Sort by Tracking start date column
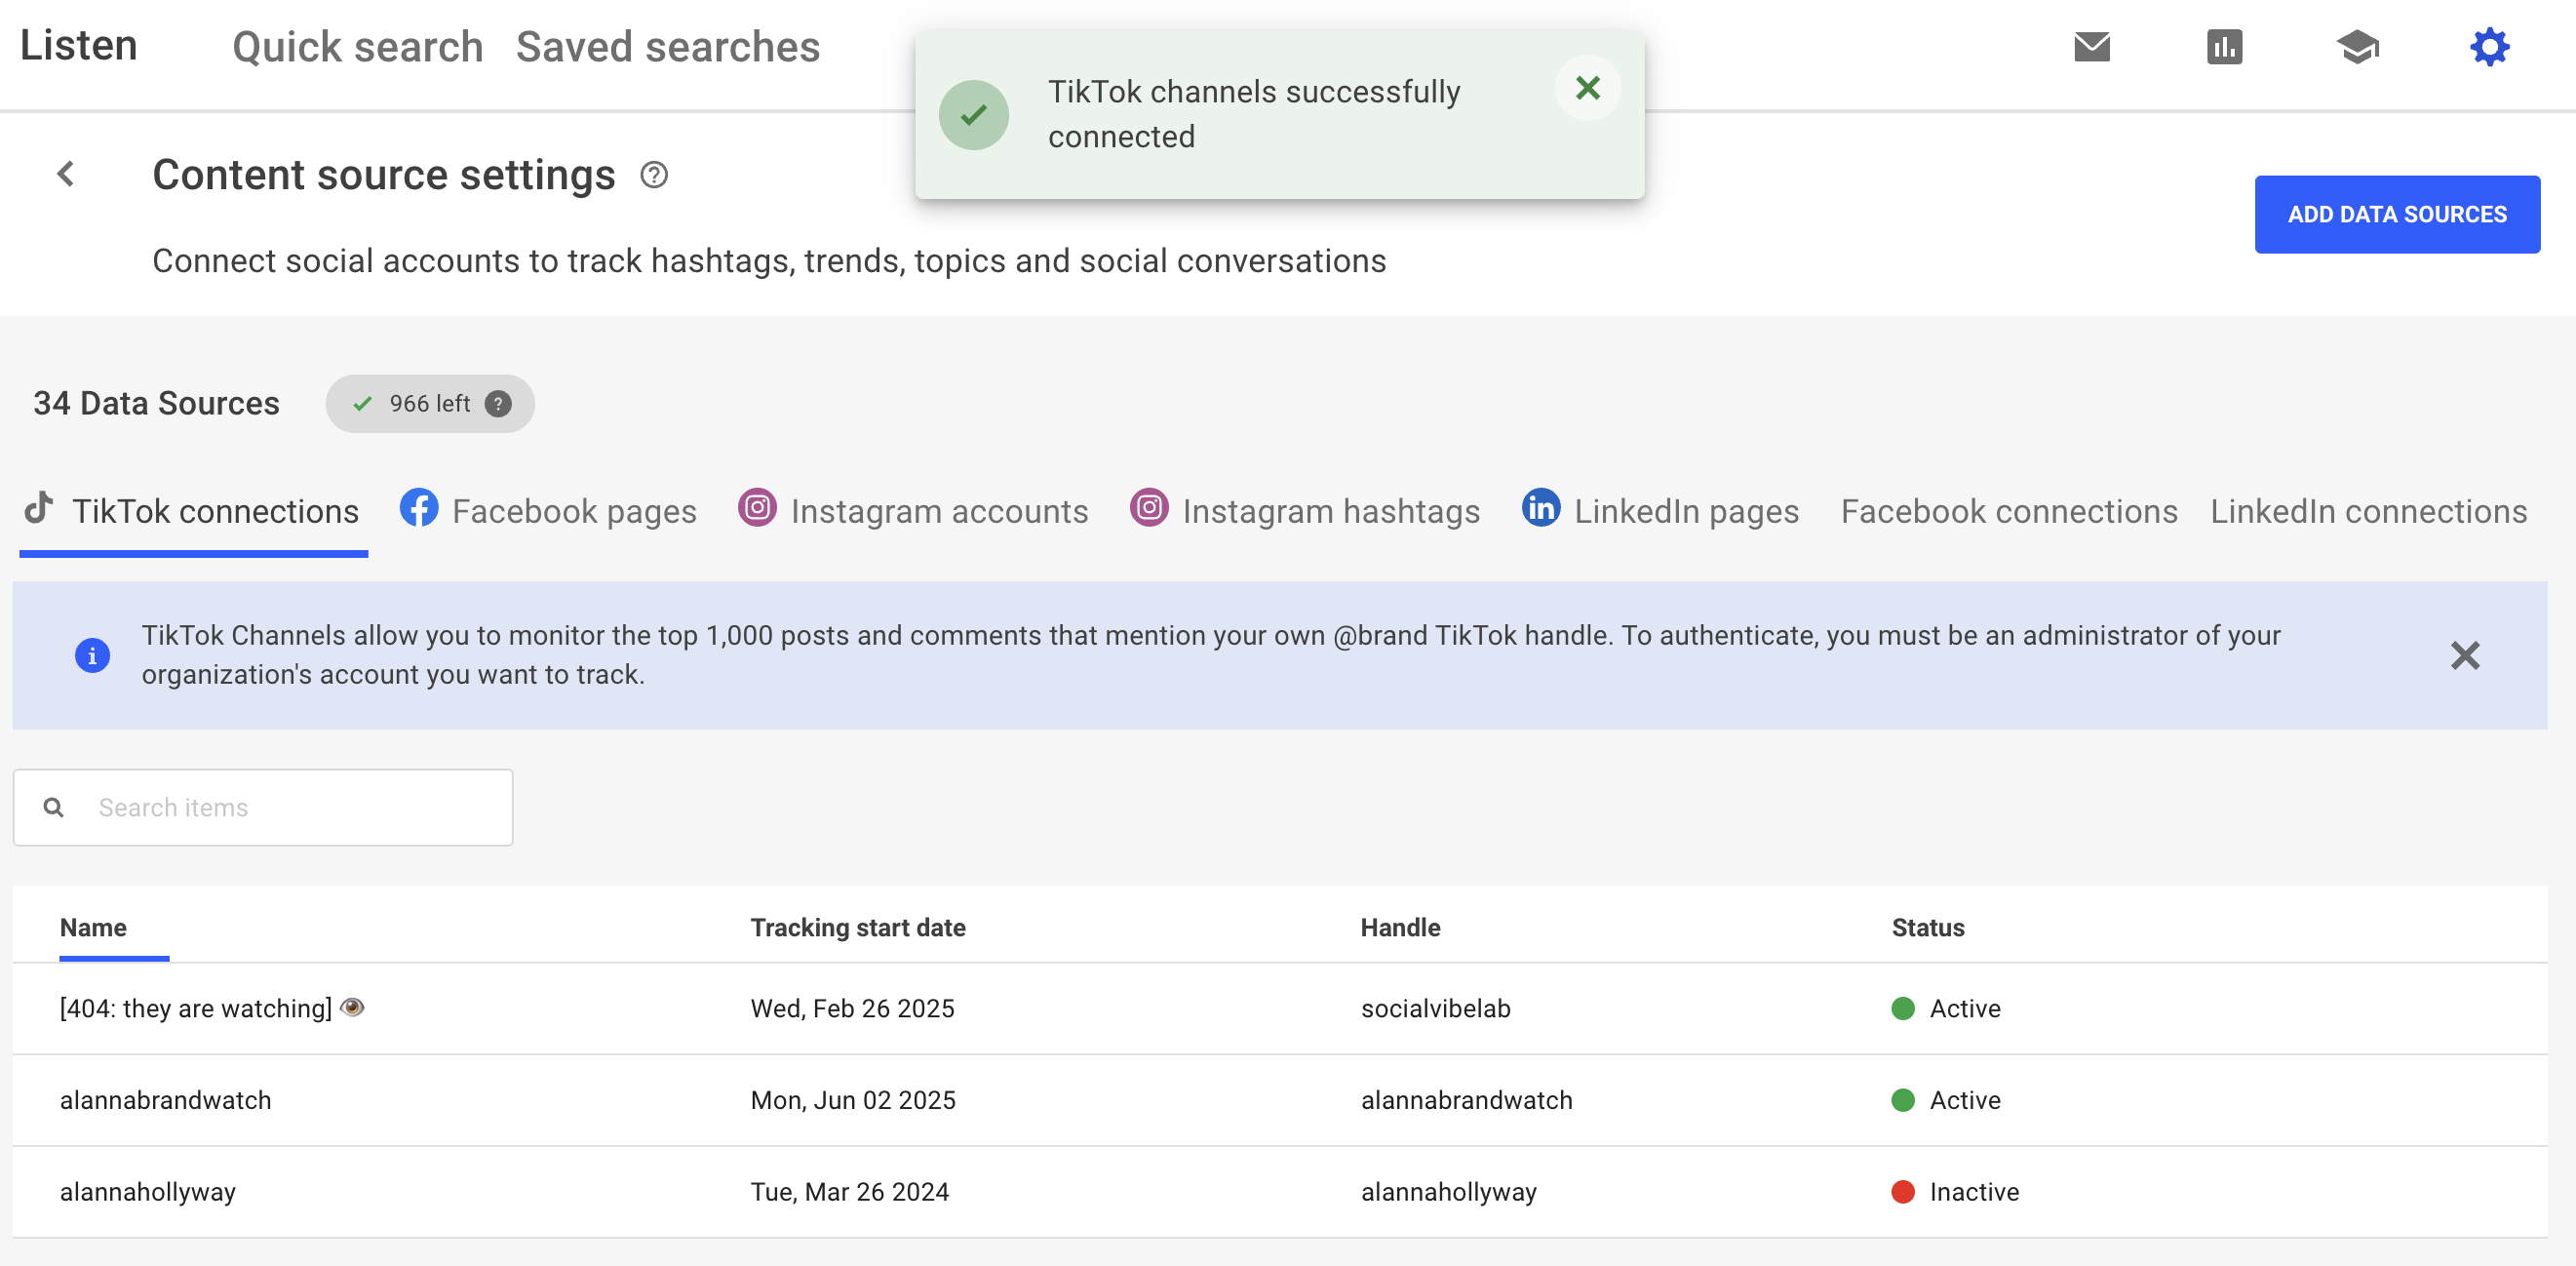Image resolution: width=2576 pixels, height=1266 pixels. (x=858, y=928)
